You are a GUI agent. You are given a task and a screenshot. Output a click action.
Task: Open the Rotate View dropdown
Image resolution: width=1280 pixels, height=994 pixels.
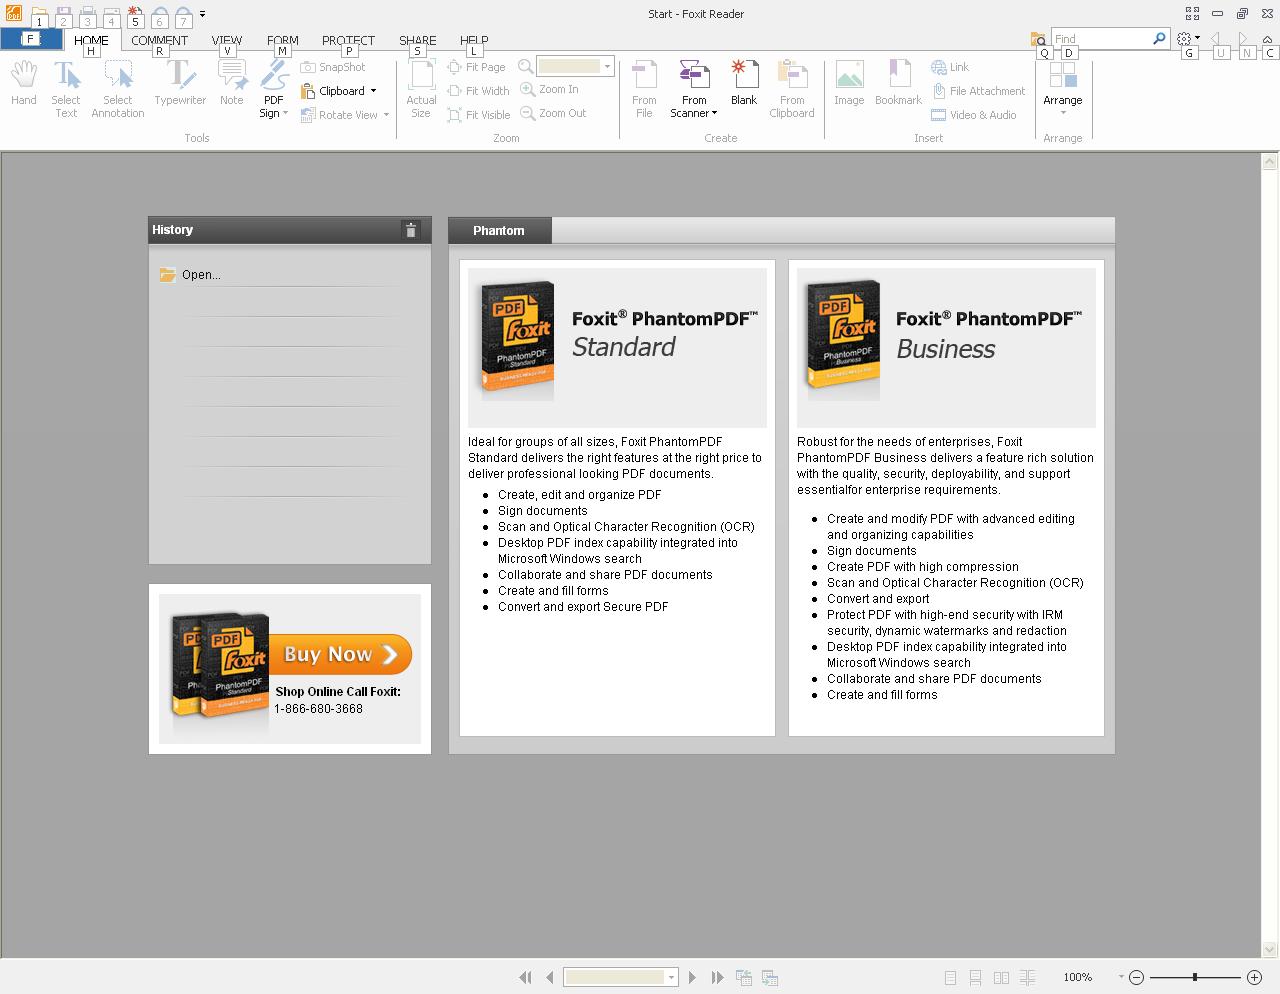[386, 115]
